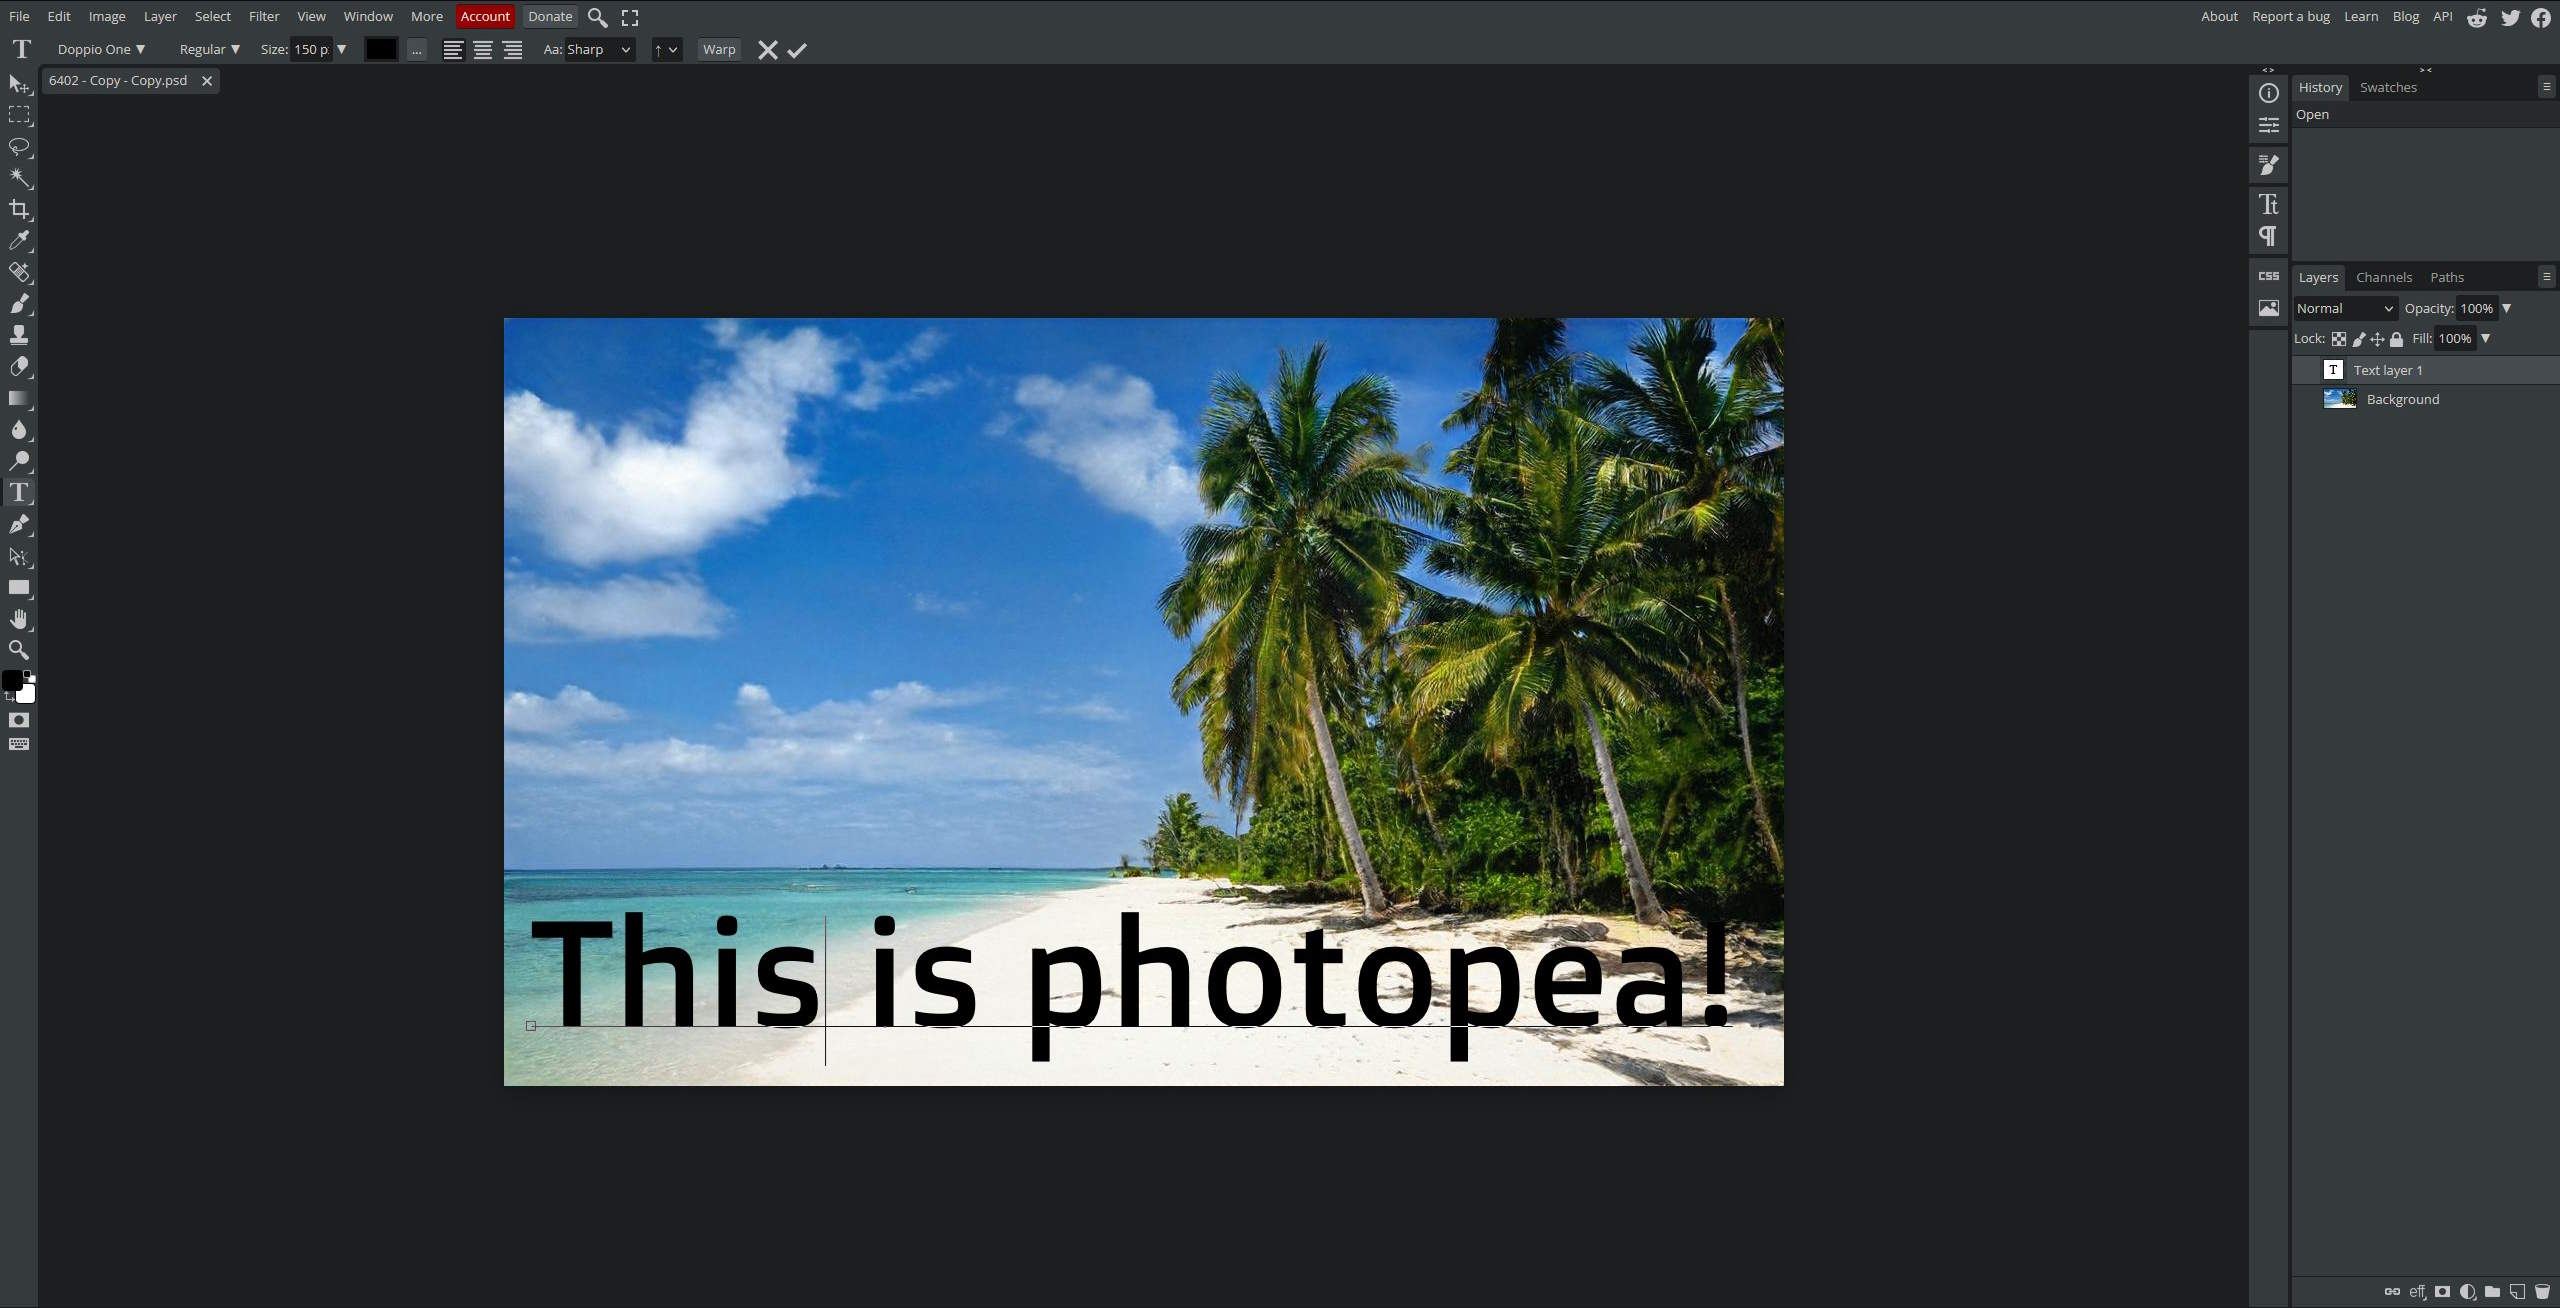This screenshot has height=1308, width=2560.
Task: Toggle fullscreen mode icon
Action: tap(630, 17)
